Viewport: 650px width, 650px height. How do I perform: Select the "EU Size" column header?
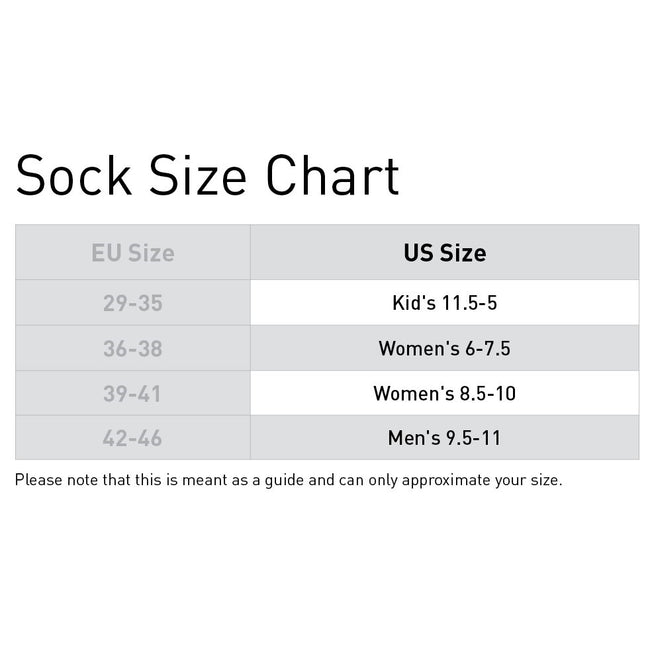coord(132,253)
